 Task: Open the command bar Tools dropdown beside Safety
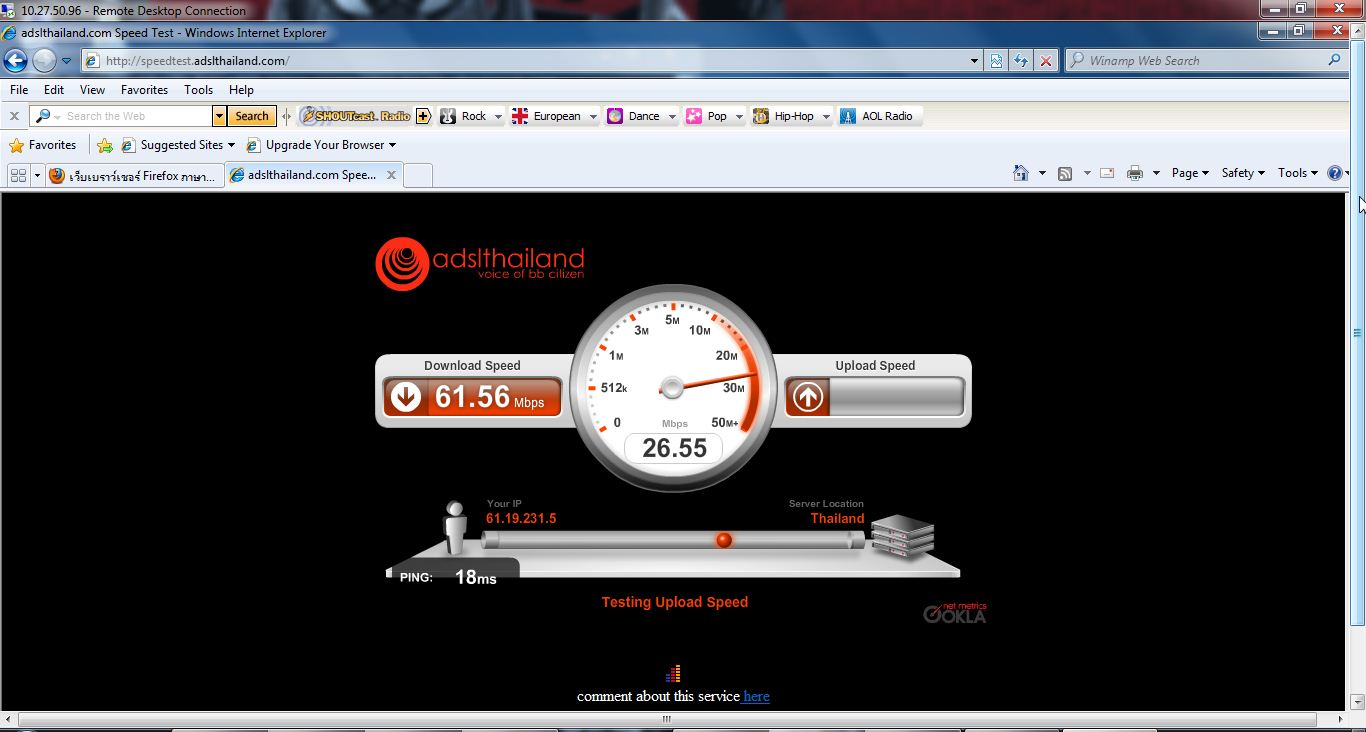[x=1298, y=173]
